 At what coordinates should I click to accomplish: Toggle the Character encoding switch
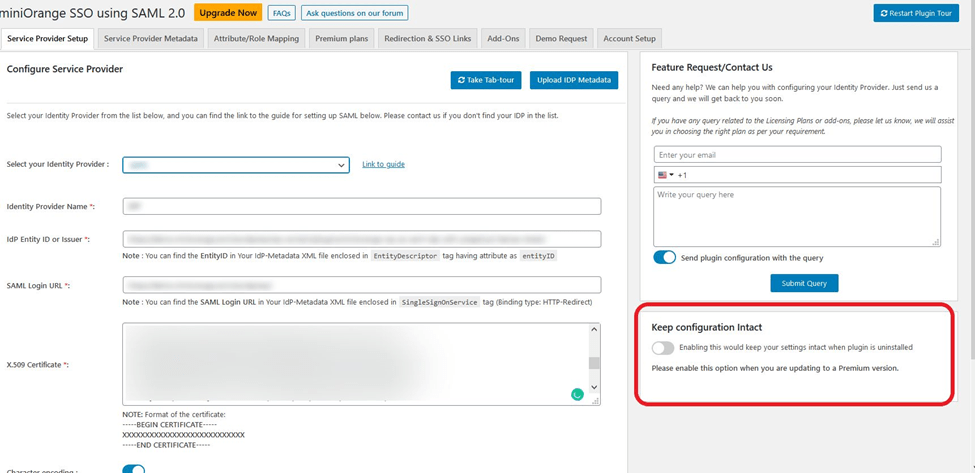[134, 470]
